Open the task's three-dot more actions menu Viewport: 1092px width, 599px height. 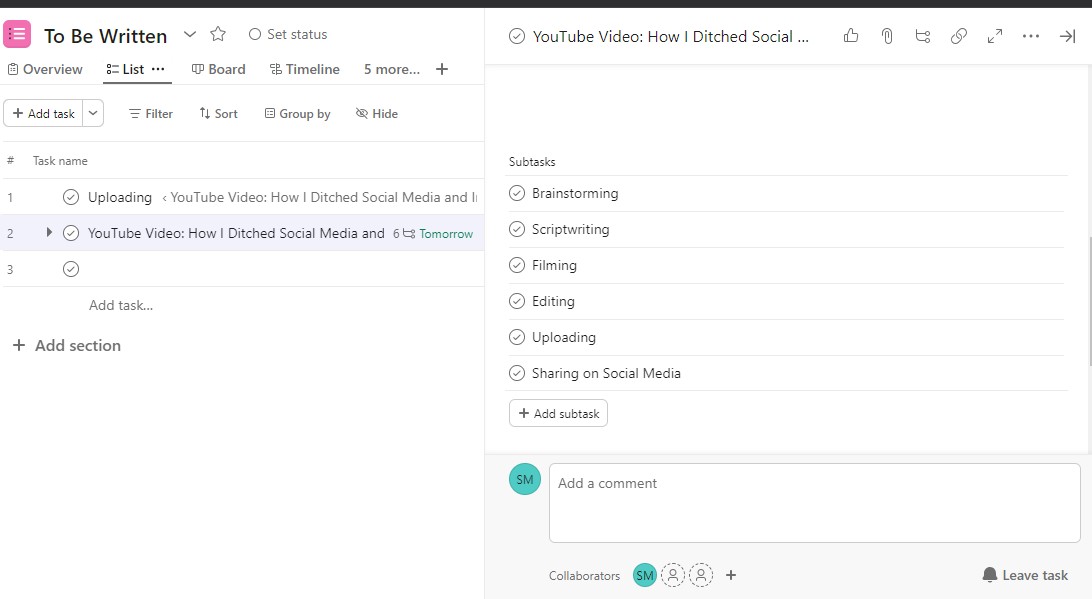(x=1031, y=36)
